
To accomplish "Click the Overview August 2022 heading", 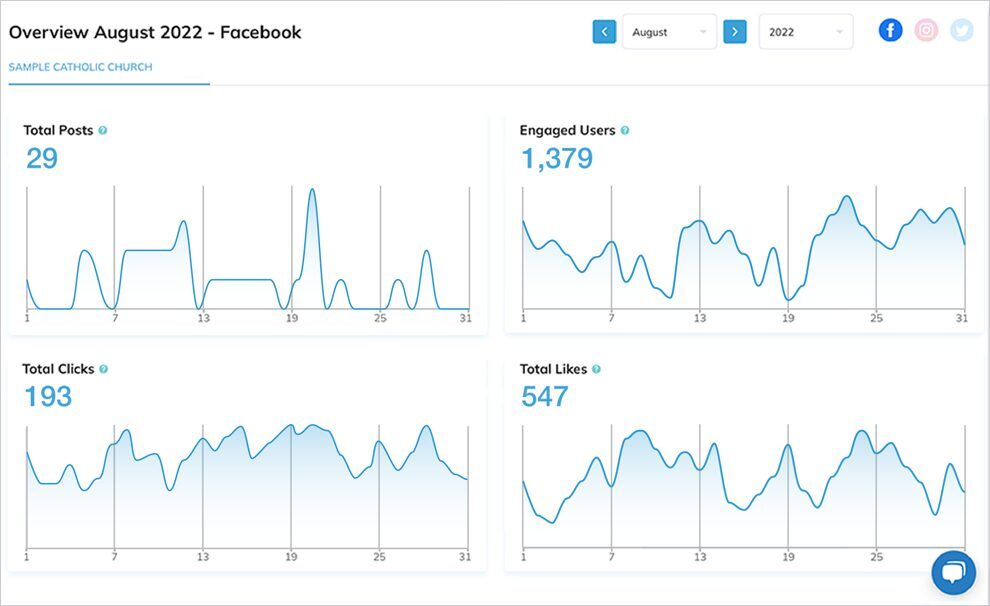I will click(155, 32).
